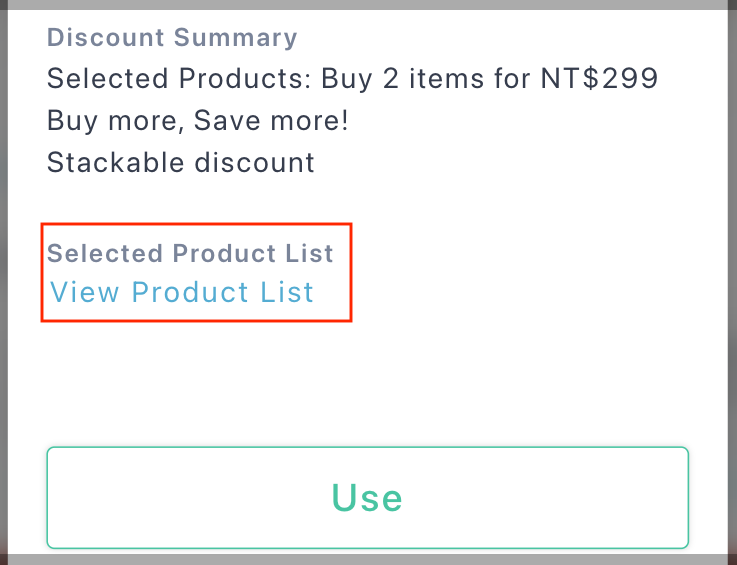Click the Buy more, Save more! line
The width and height of the screenshot is (737, 565).
pos(197,121)
